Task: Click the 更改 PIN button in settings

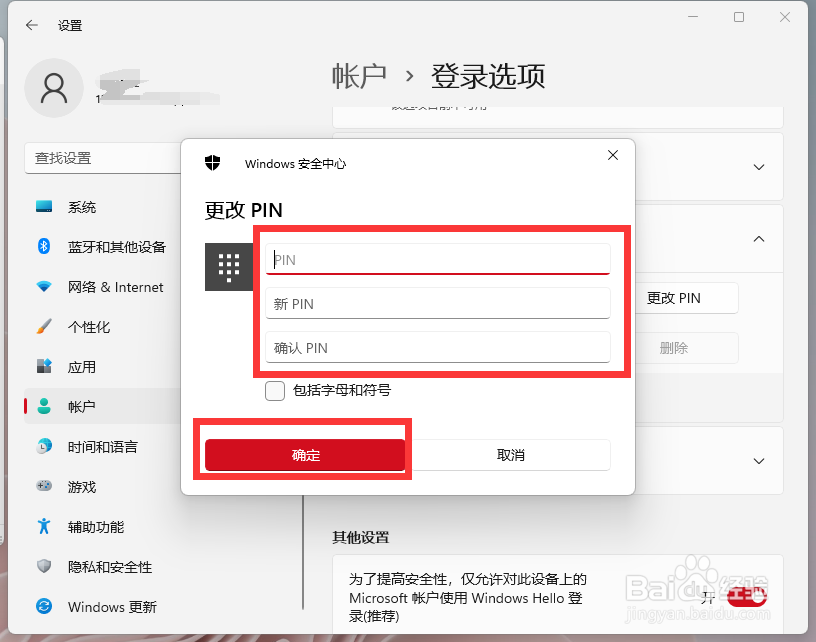Action: 674,298
